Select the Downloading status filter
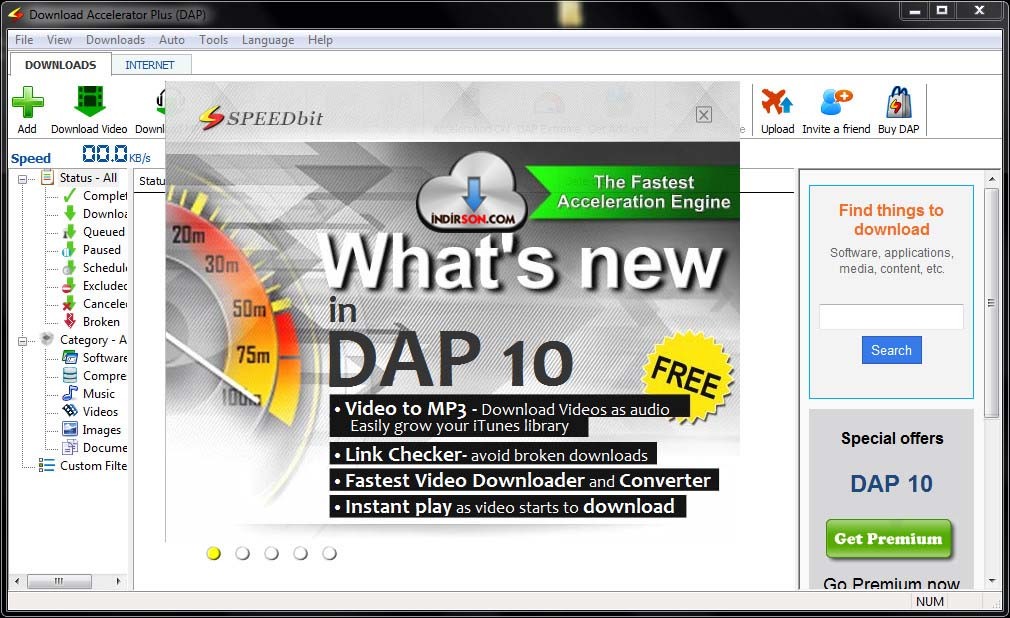1010x618 pixels. (x=95, y=214)
